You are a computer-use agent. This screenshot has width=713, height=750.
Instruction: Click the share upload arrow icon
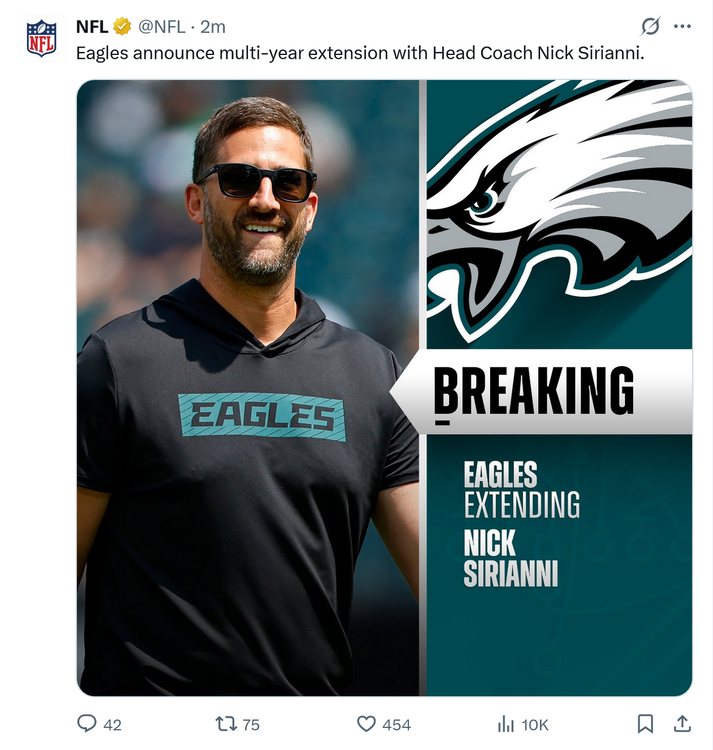point(682,723)
